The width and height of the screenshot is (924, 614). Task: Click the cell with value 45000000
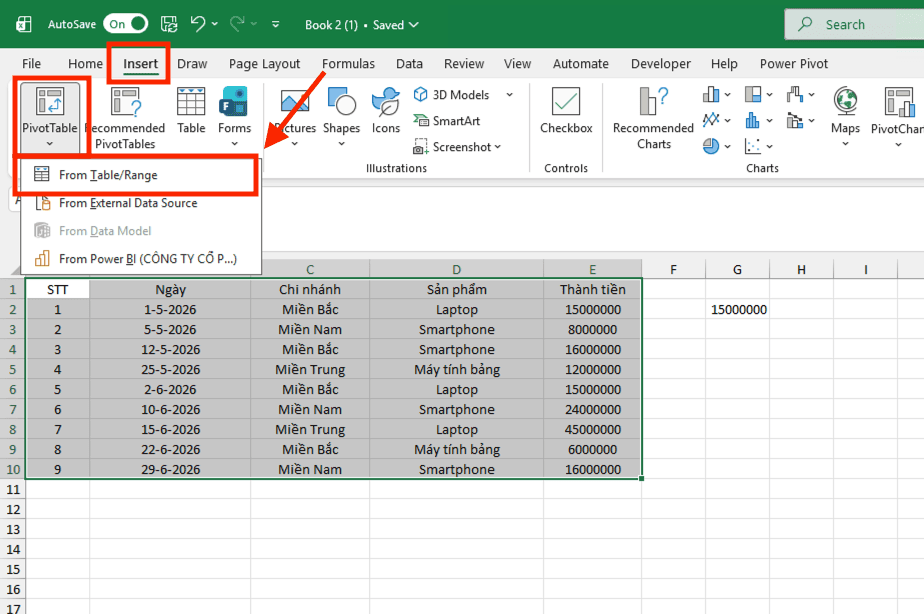(x=592, y=430)
